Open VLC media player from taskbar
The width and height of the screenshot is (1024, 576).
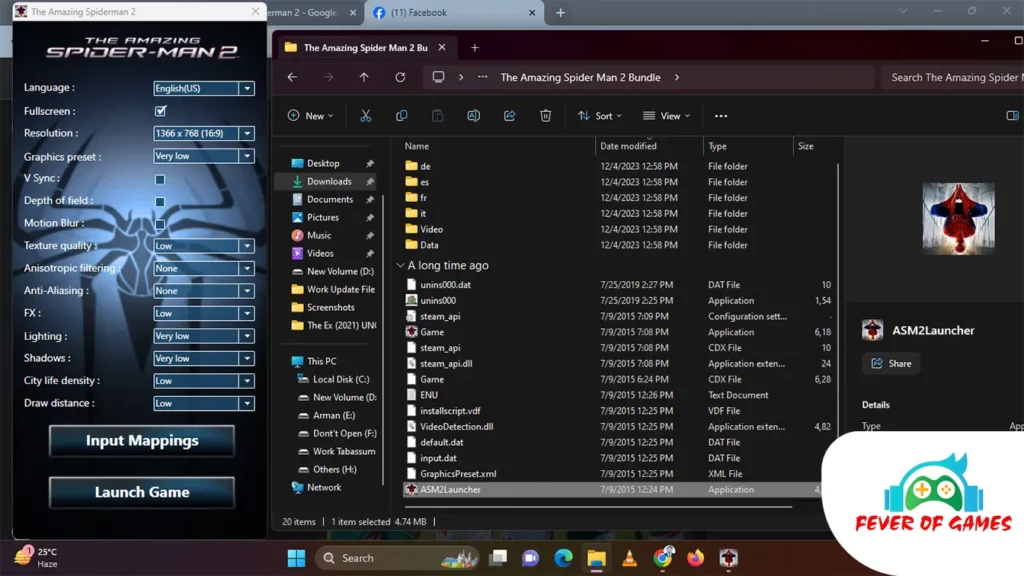(630, 558)
